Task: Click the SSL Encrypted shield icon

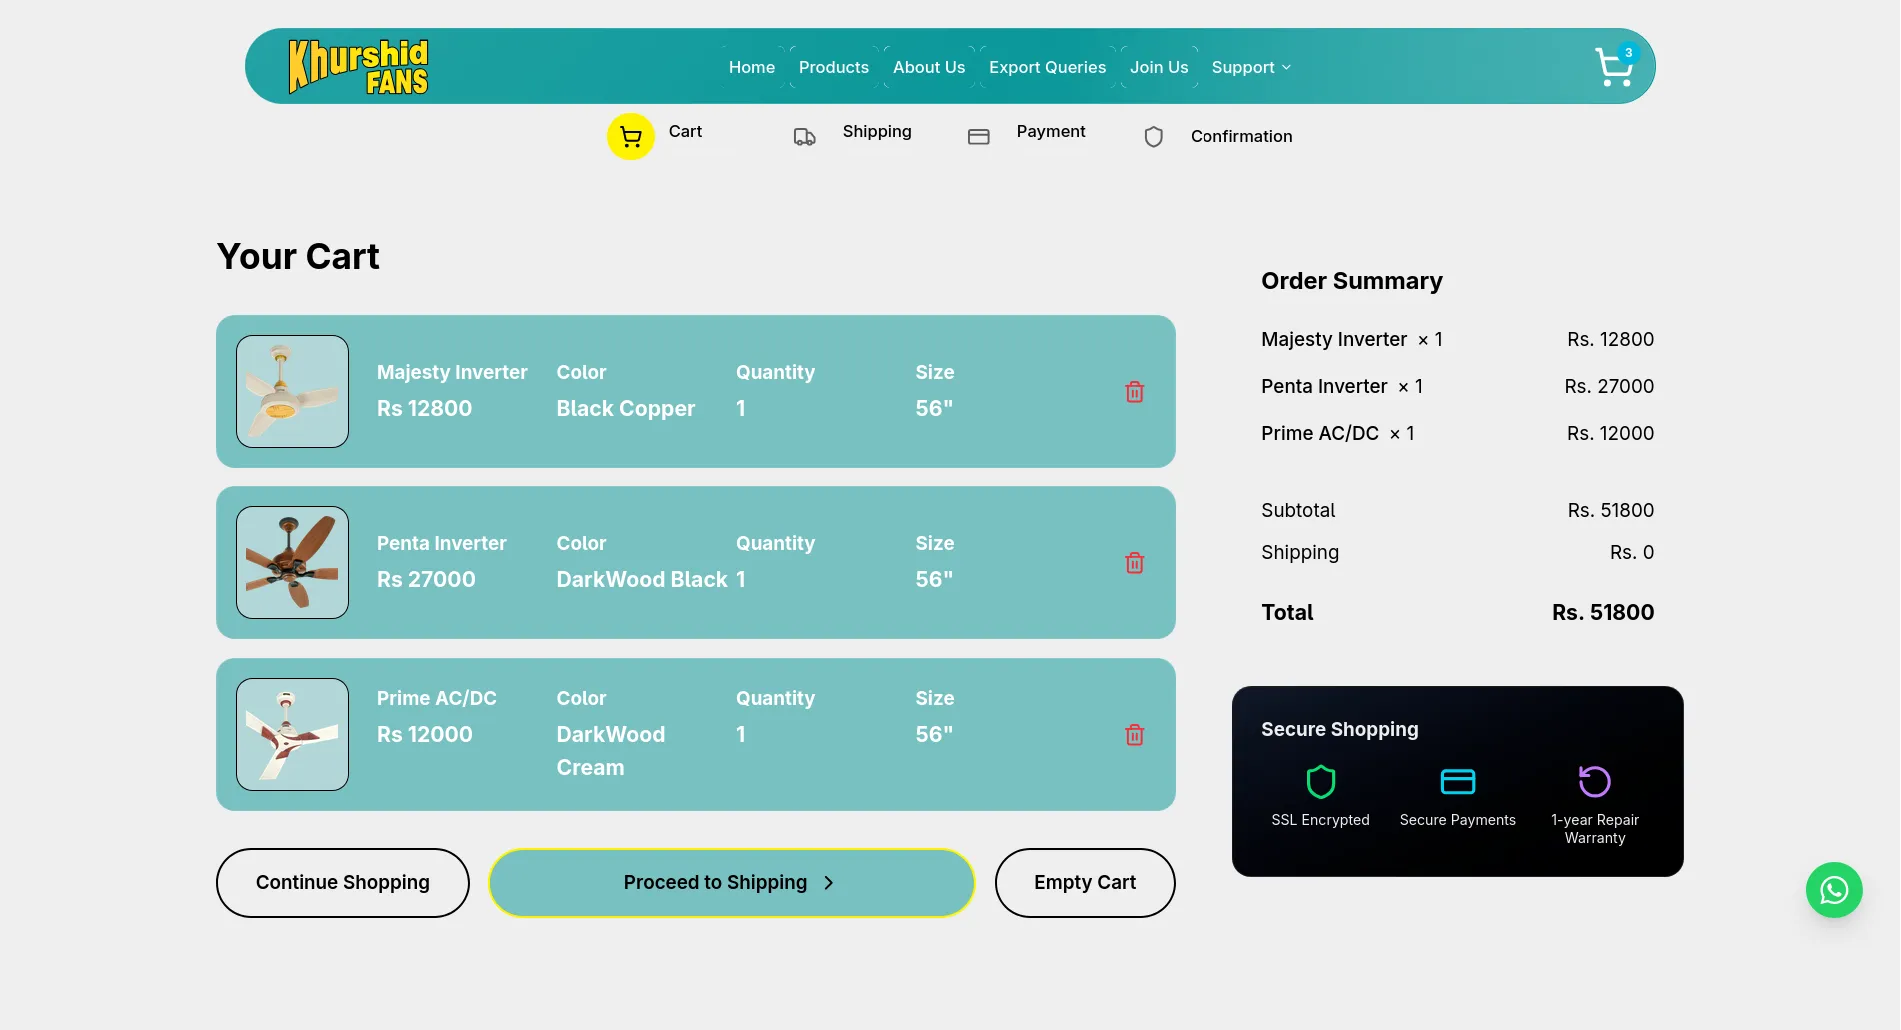Action: [x=1321, y=781]
